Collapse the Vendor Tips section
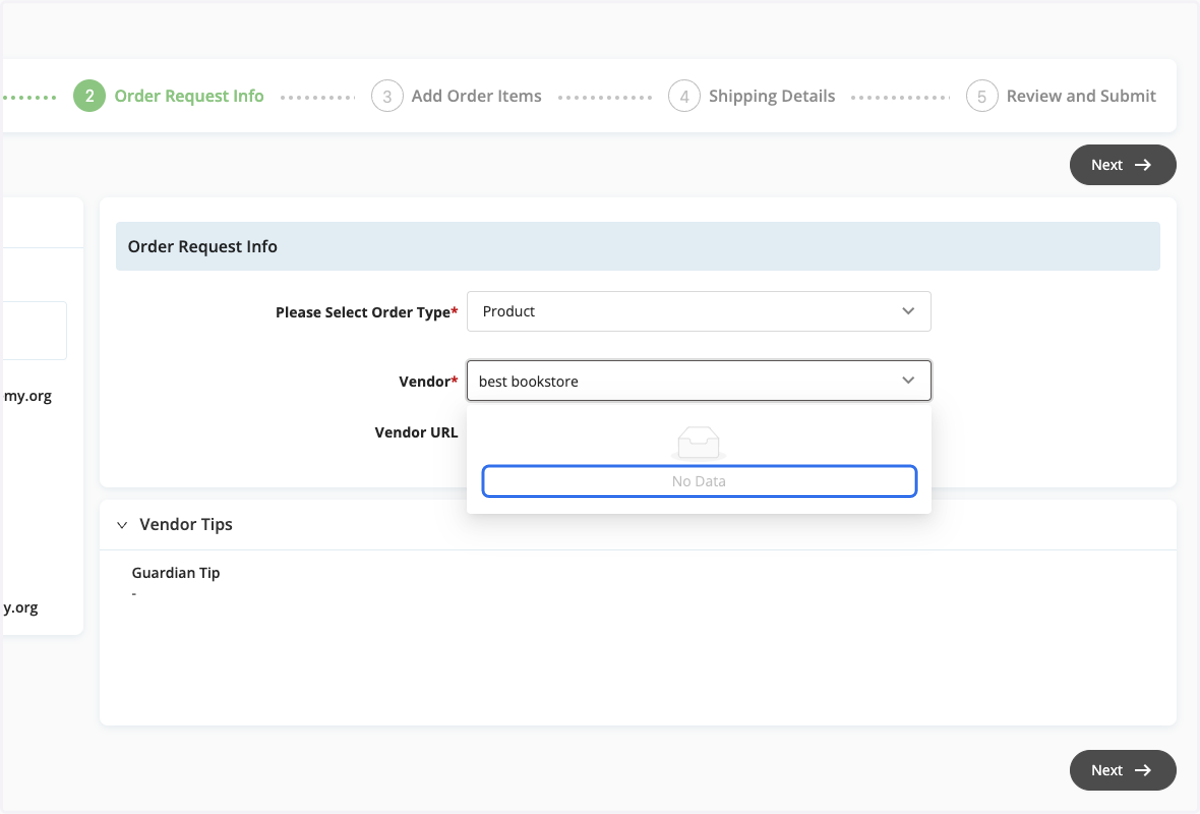The image size is (1200, 814). pos(122,525)
